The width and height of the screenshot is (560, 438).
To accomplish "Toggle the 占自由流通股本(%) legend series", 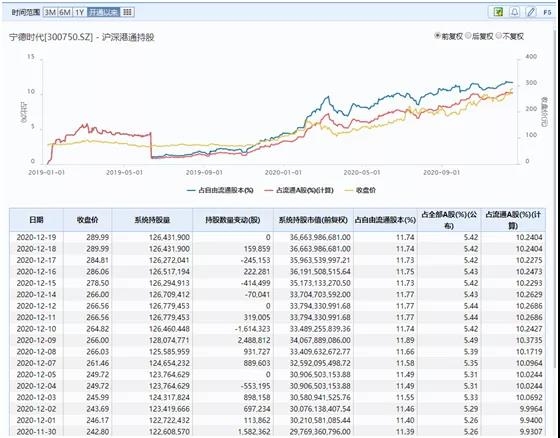I will coord(220,190).
